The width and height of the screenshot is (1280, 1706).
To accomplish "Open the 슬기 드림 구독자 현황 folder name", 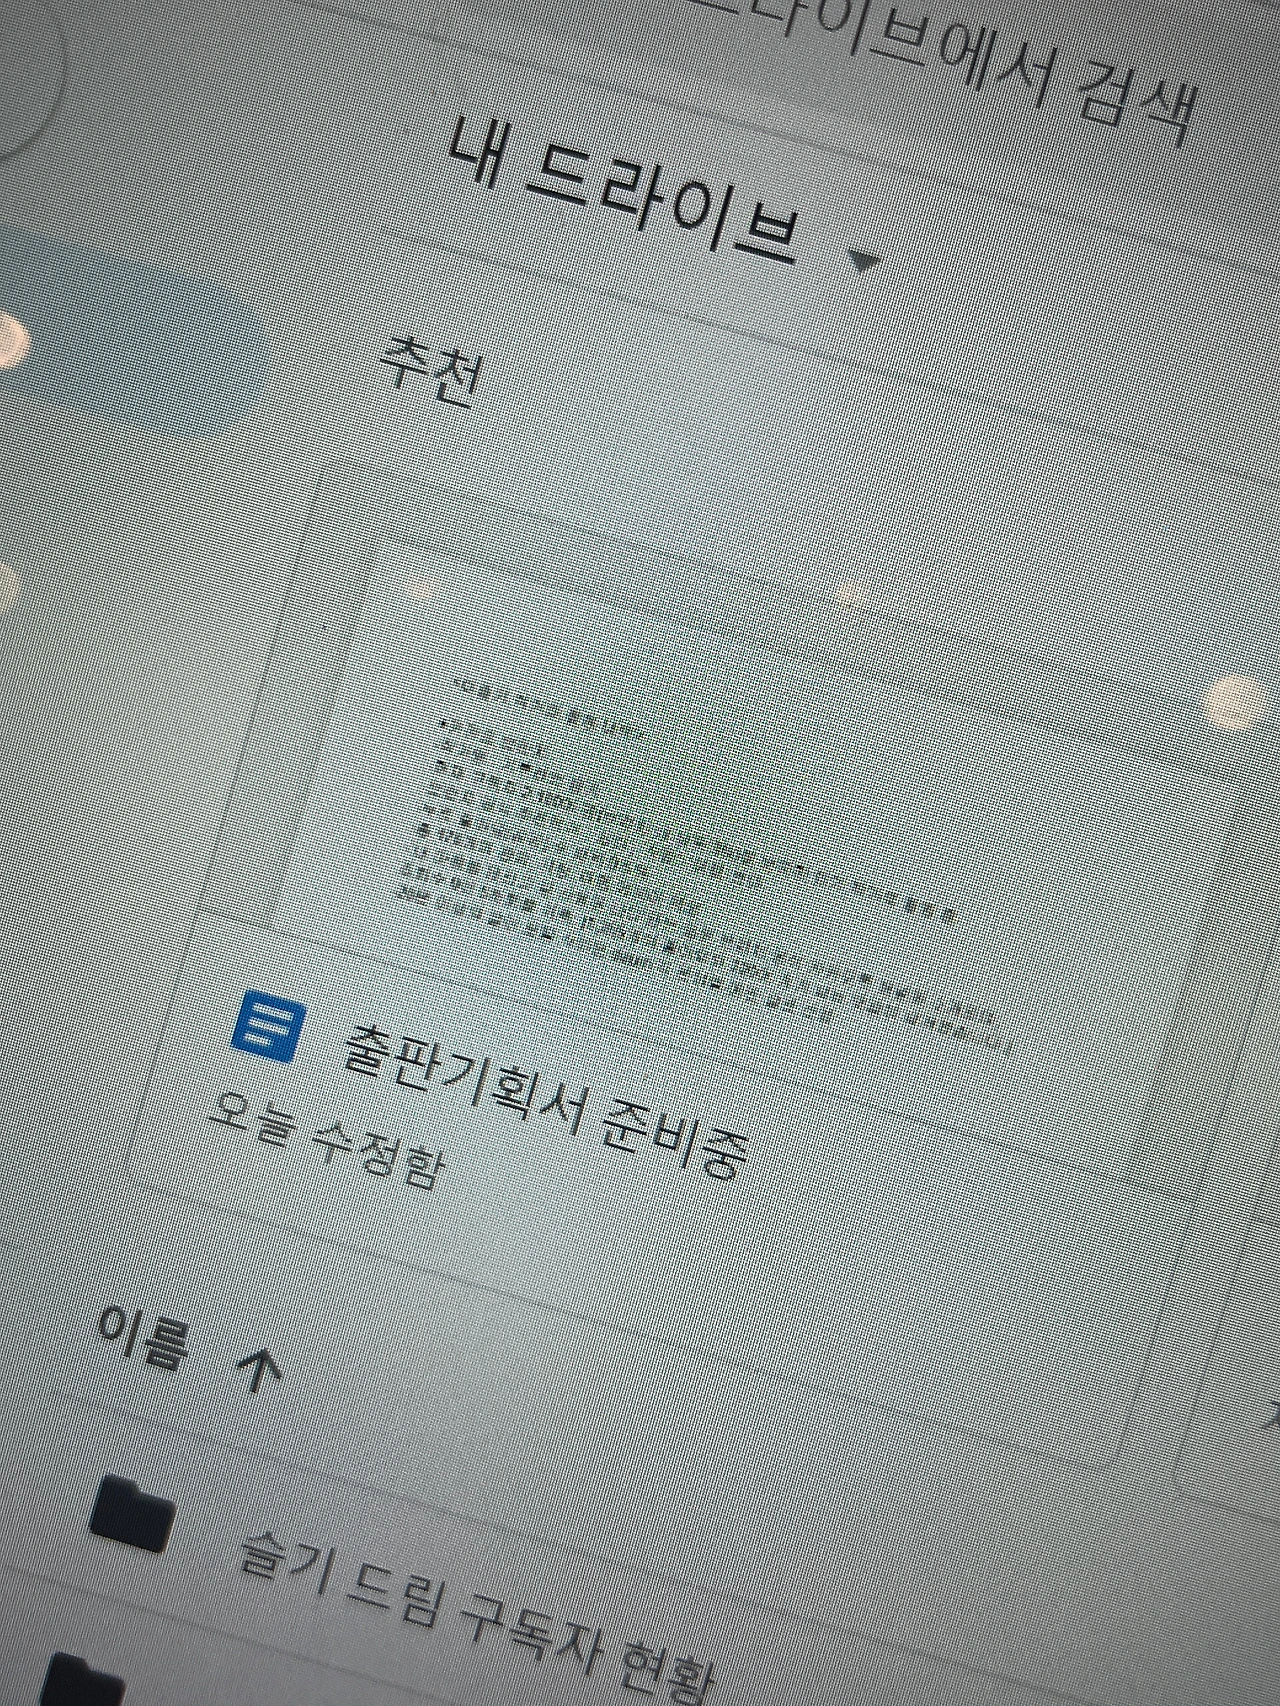I will [477, 1616].
